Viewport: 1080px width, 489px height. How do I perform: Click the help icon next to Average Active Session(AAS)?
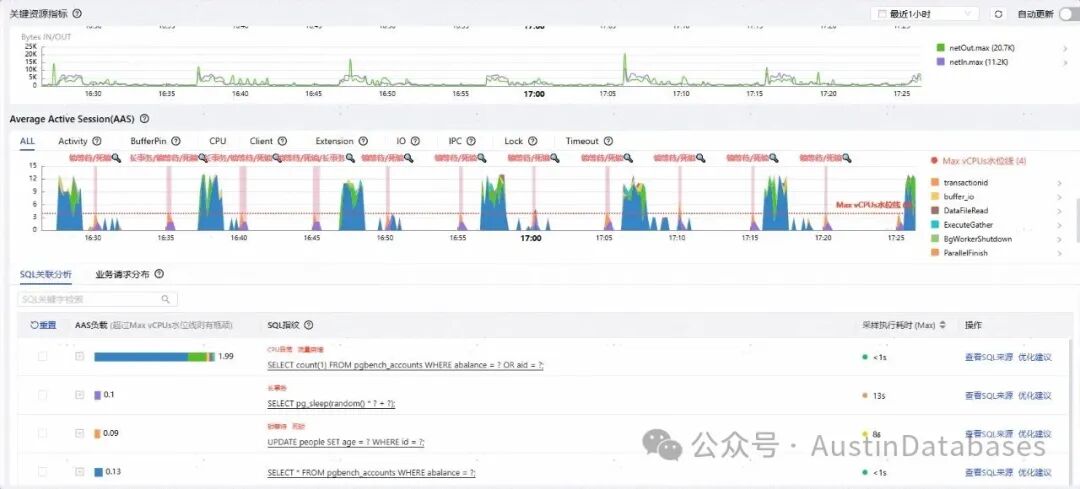[144, 119]
